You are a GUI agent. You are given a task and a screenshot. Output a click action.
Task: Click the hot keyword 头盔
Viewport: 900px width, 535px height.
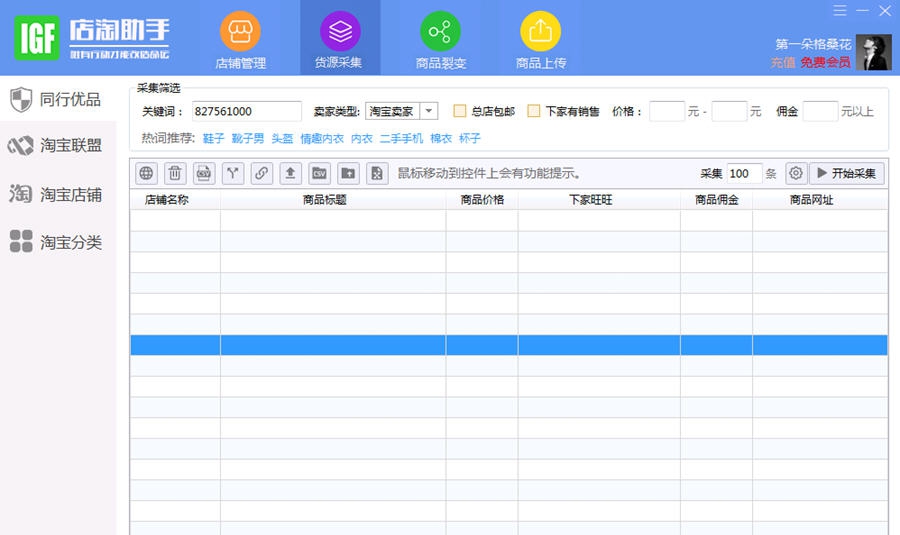click(282, 138)
